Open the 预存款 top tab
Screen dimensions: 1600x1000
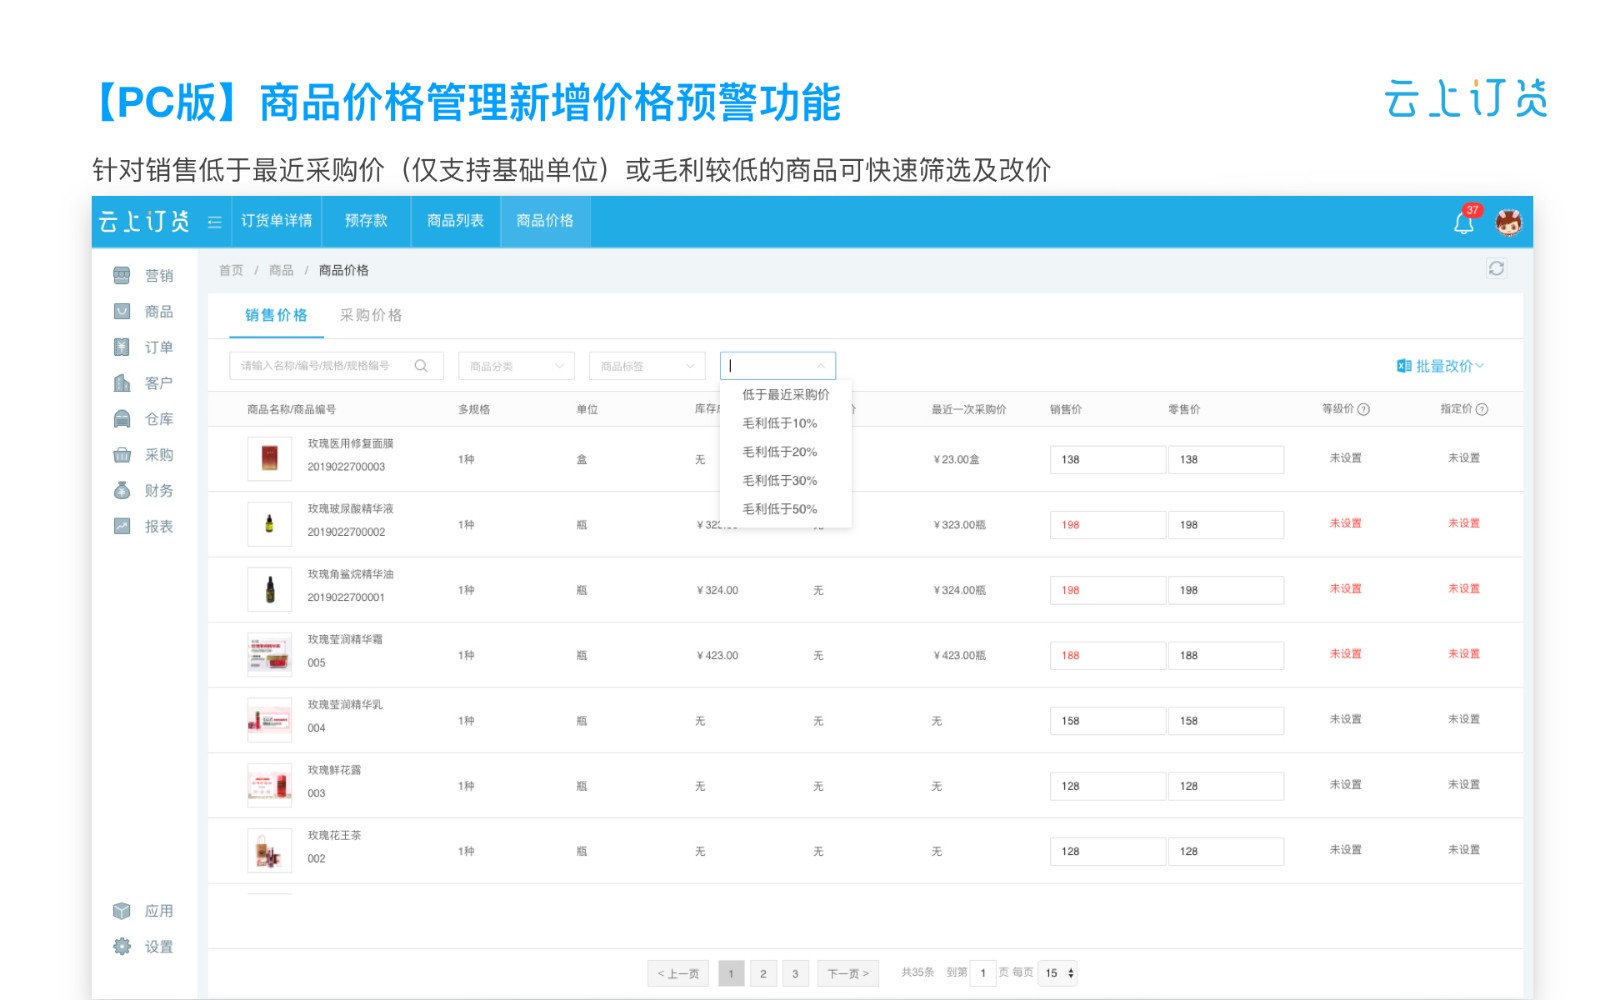click(x=366, y=221)
